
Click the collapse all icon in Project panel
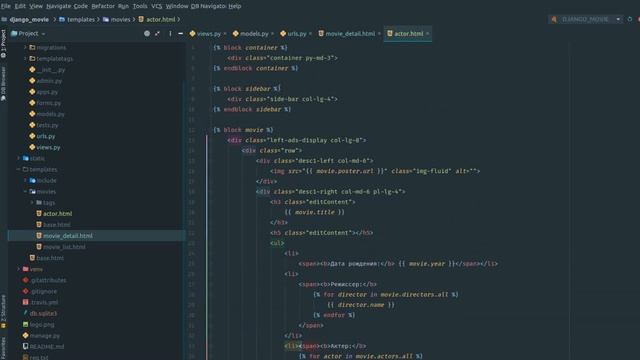(158, 33)
